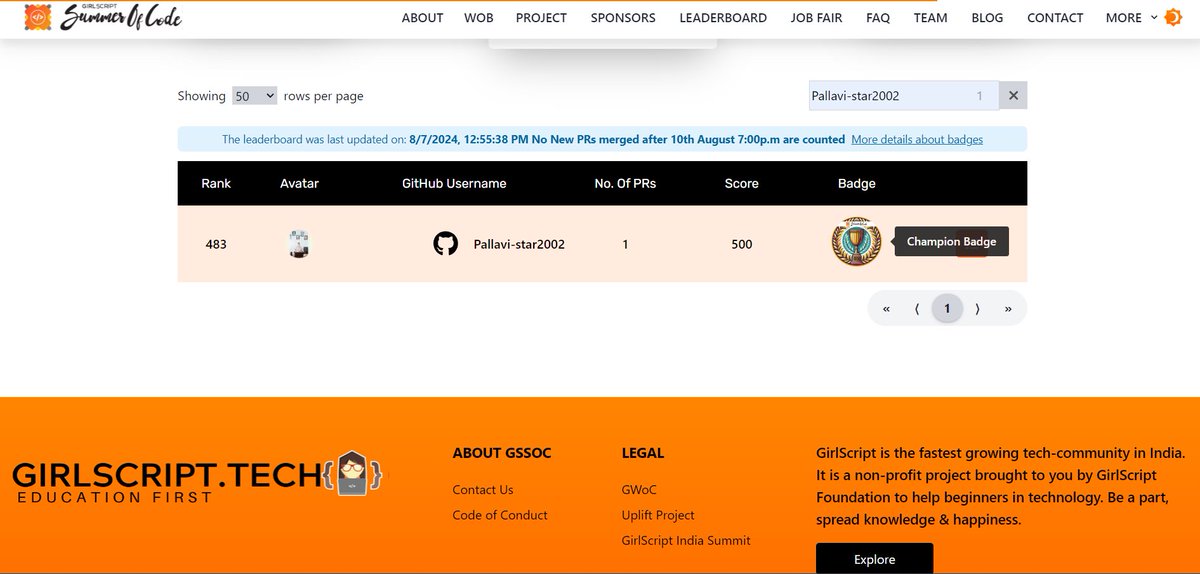Toggle the sun theme switch icon
Viewport: 1200px width, 574px height.
point(1173,17)
